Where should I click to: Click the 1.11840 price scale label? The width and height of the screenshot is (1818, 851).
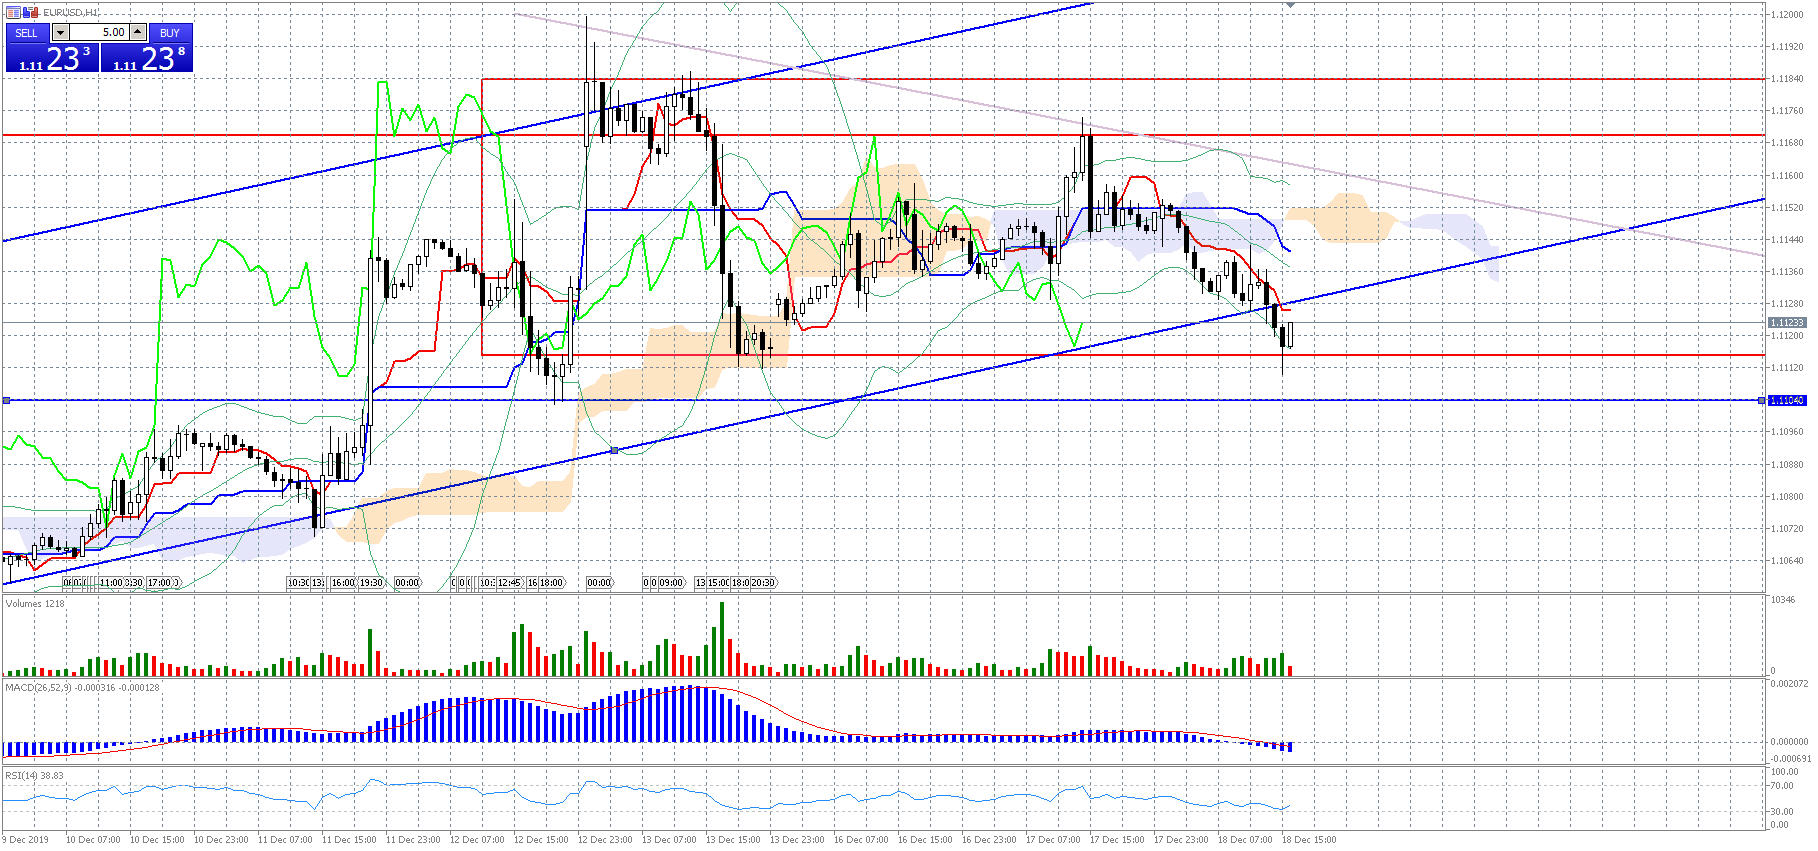pos(1787,79)
